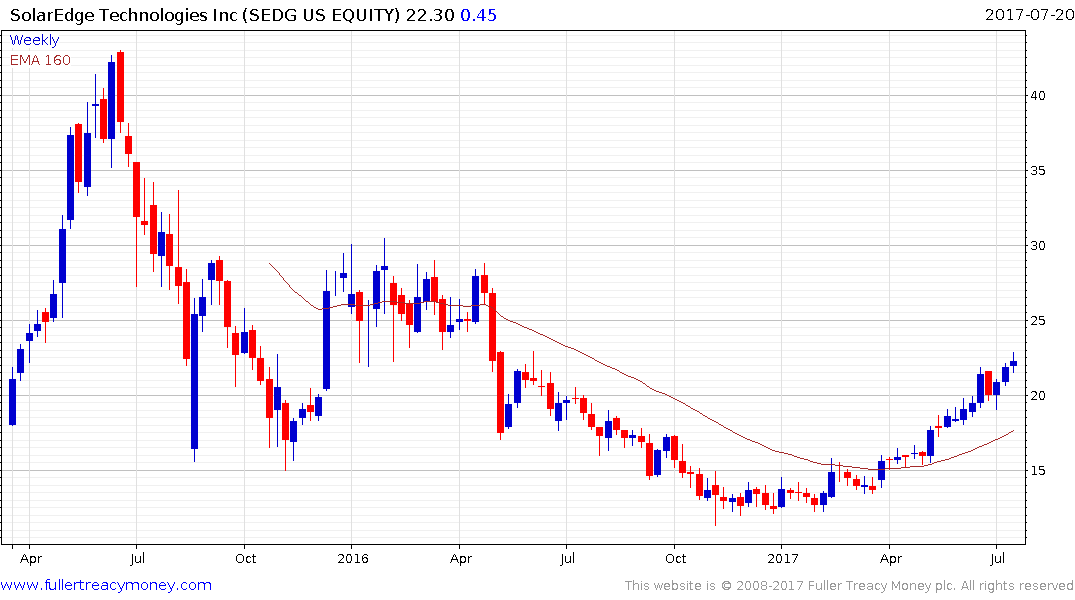Click the 20 price axis label

point(1038,395)
